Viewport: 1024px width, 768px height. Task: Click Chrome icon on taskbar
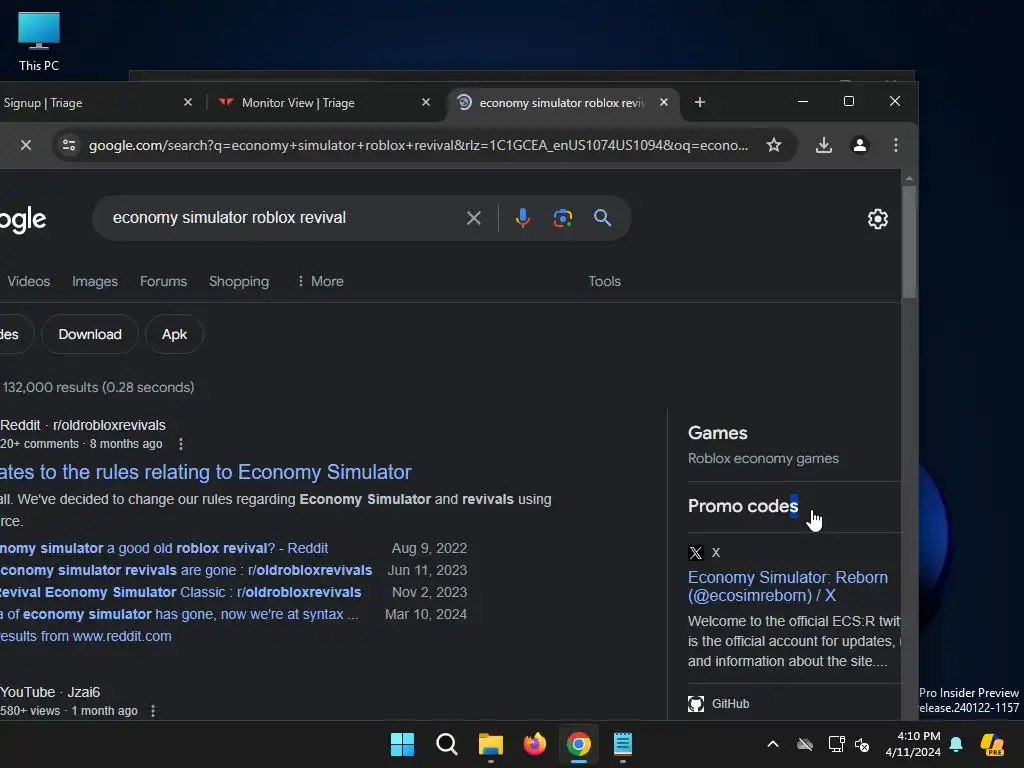(579, 744)
